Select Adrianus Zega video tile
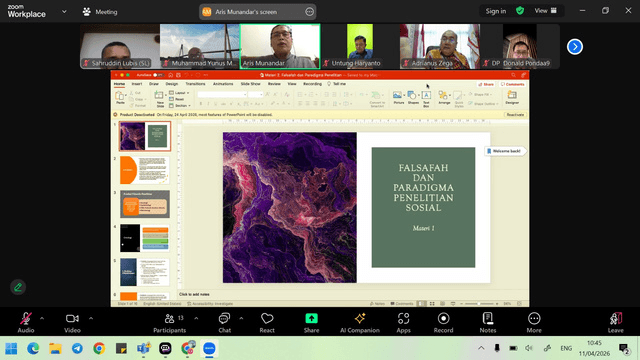This screenshot has height=360, width=640. tap(440, 46)
